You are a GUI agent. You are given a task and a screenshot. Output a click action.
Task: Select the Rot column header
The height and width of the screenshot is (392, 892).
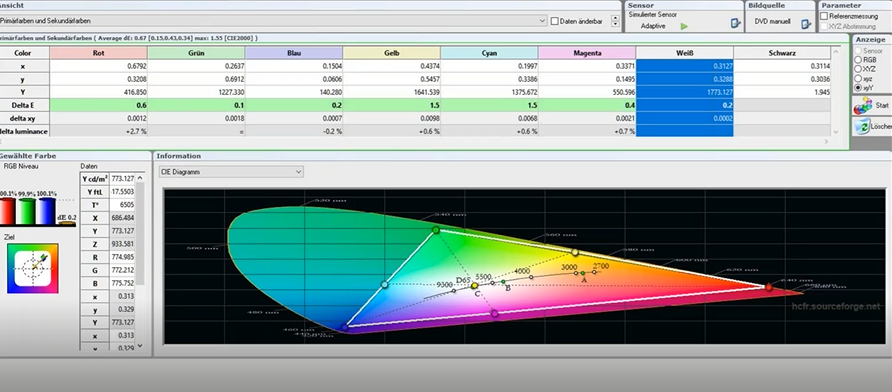pyautogui.click(x=98, y=53)
